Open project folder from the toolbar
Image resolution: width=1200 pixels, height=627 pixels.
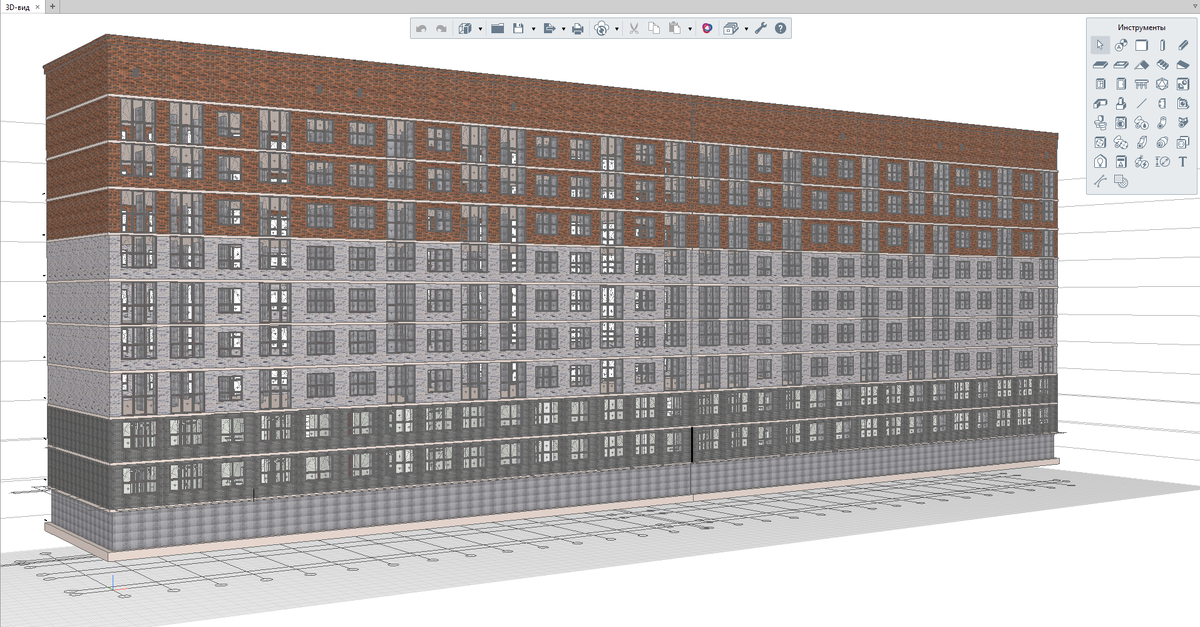[x=497, y=29]
